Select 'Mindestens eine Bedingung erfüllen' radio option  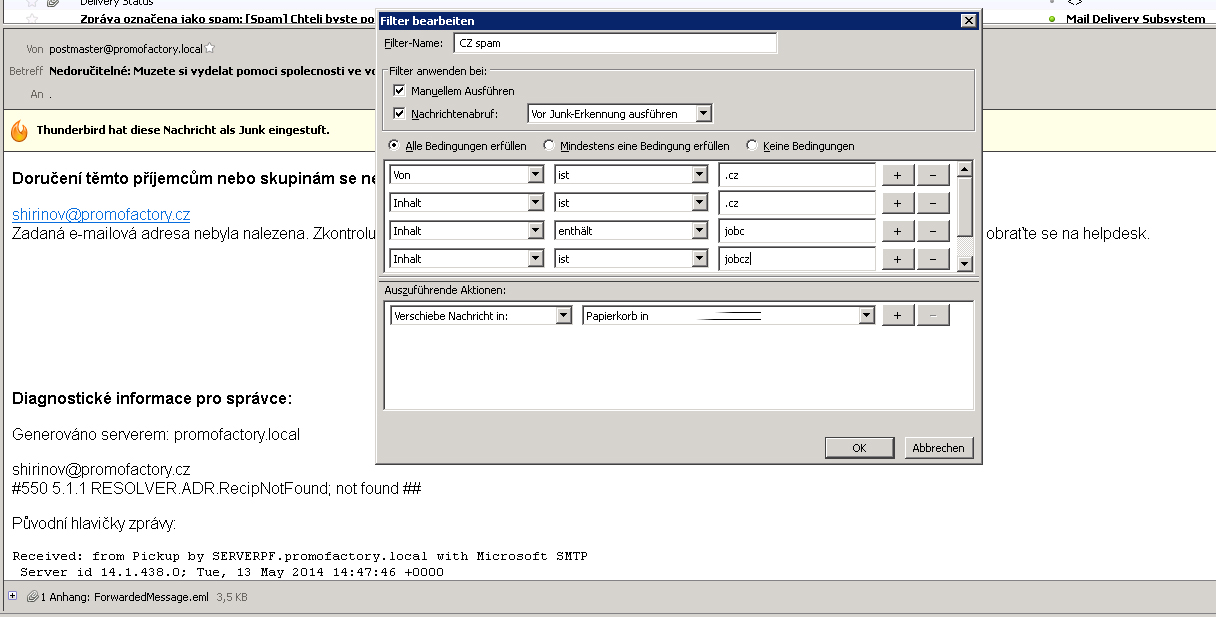(x=549, y=146)
